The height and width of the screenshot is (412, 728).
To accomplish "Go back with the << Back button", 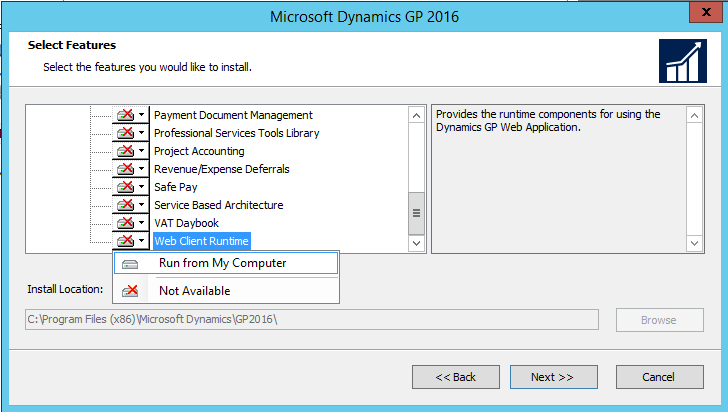I will click(x=455, y=377).
